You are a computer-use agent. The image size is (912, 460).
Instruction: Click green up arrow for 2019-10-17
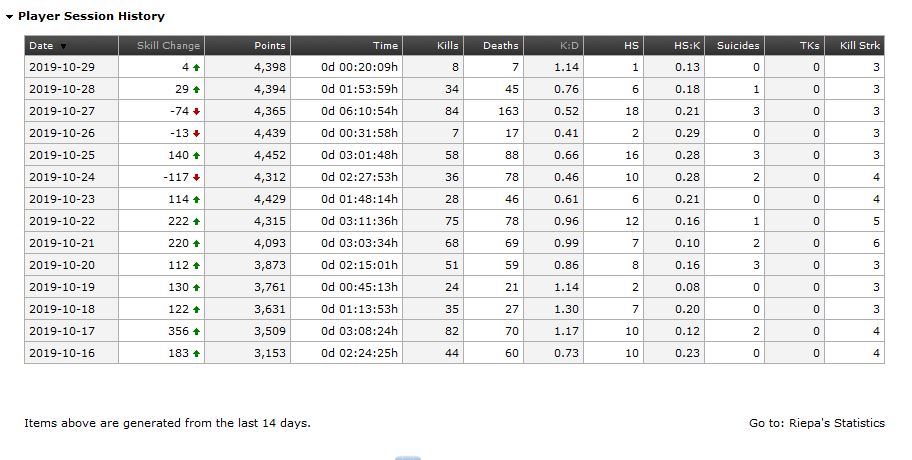tap(196, 331)
